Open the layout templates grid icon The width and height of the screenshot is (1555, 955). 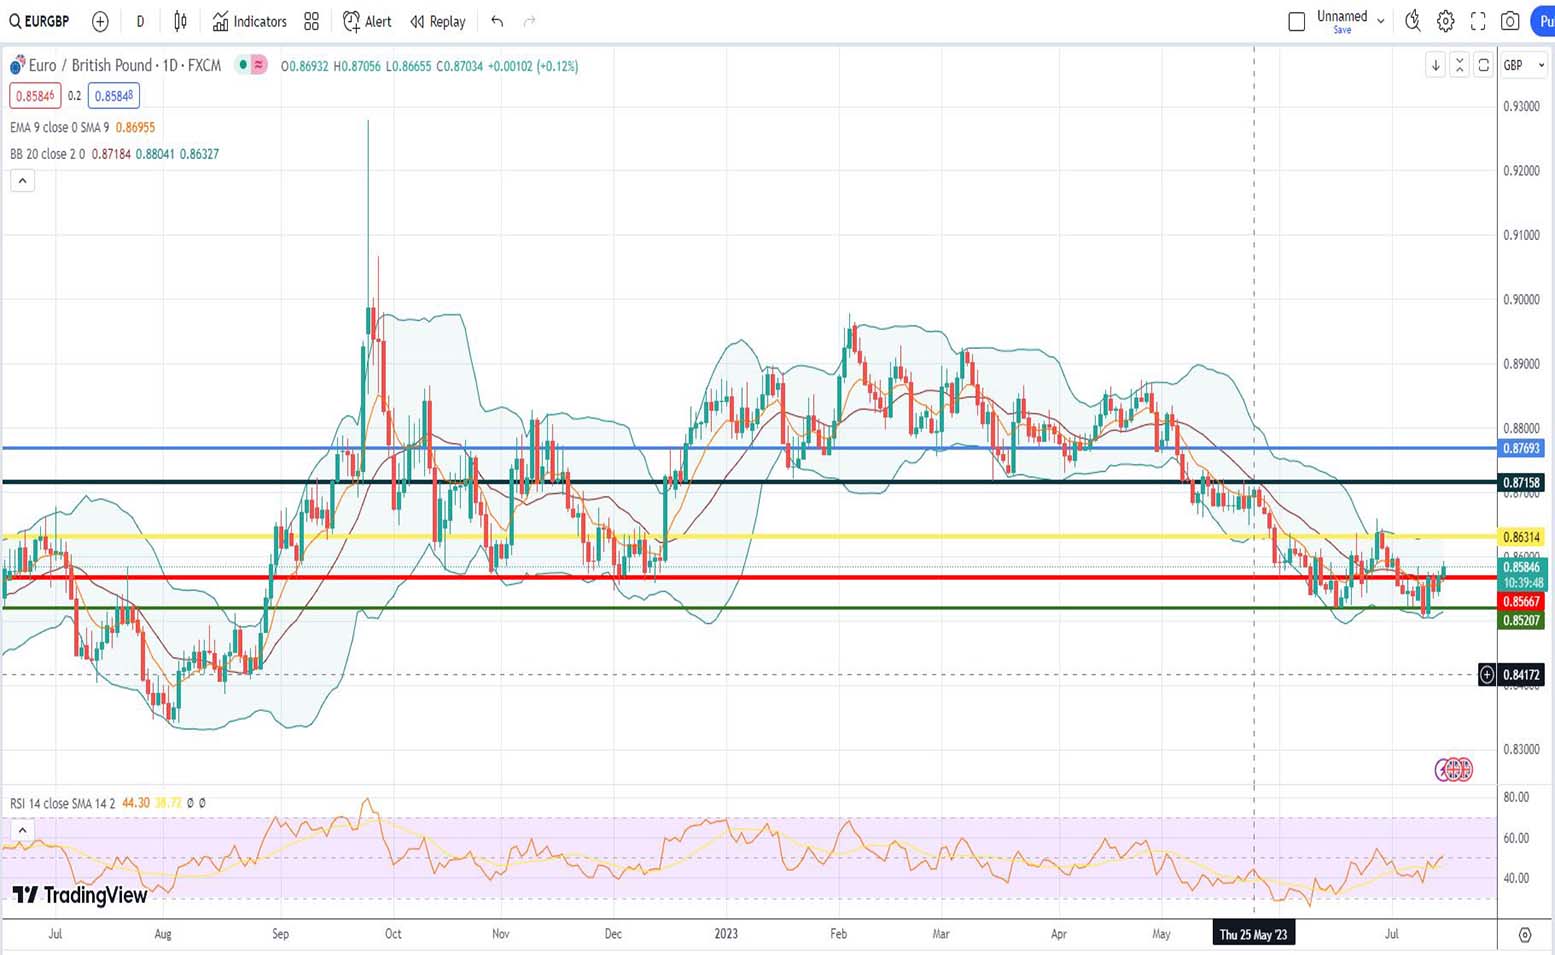pyautogui.click(x=312, y=21)
